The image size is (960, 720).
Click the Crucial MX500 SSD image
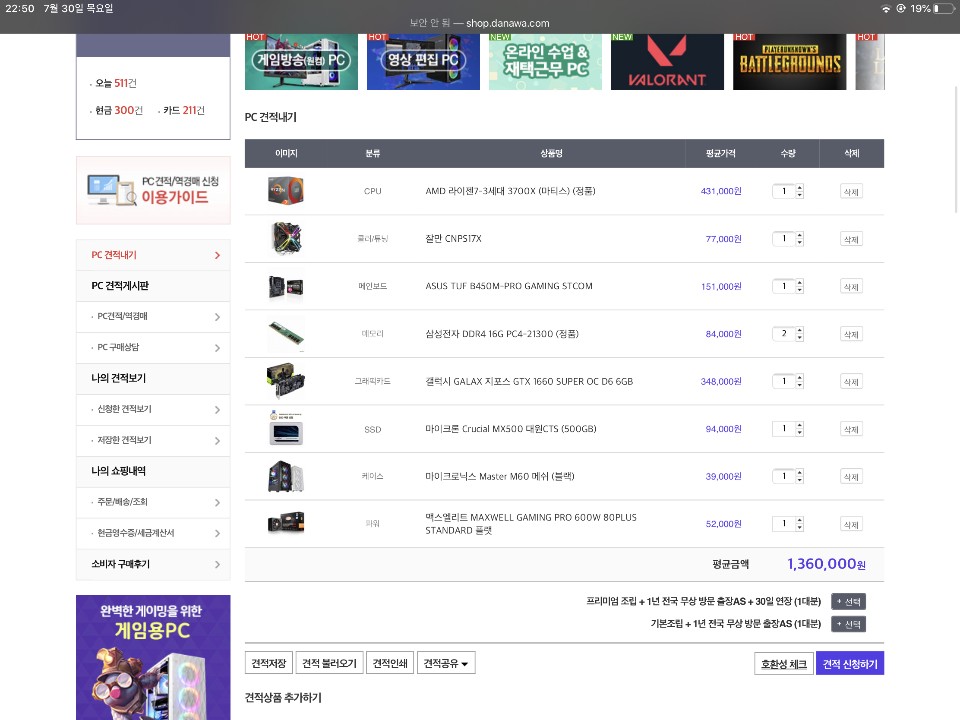(x=286, y=428)
